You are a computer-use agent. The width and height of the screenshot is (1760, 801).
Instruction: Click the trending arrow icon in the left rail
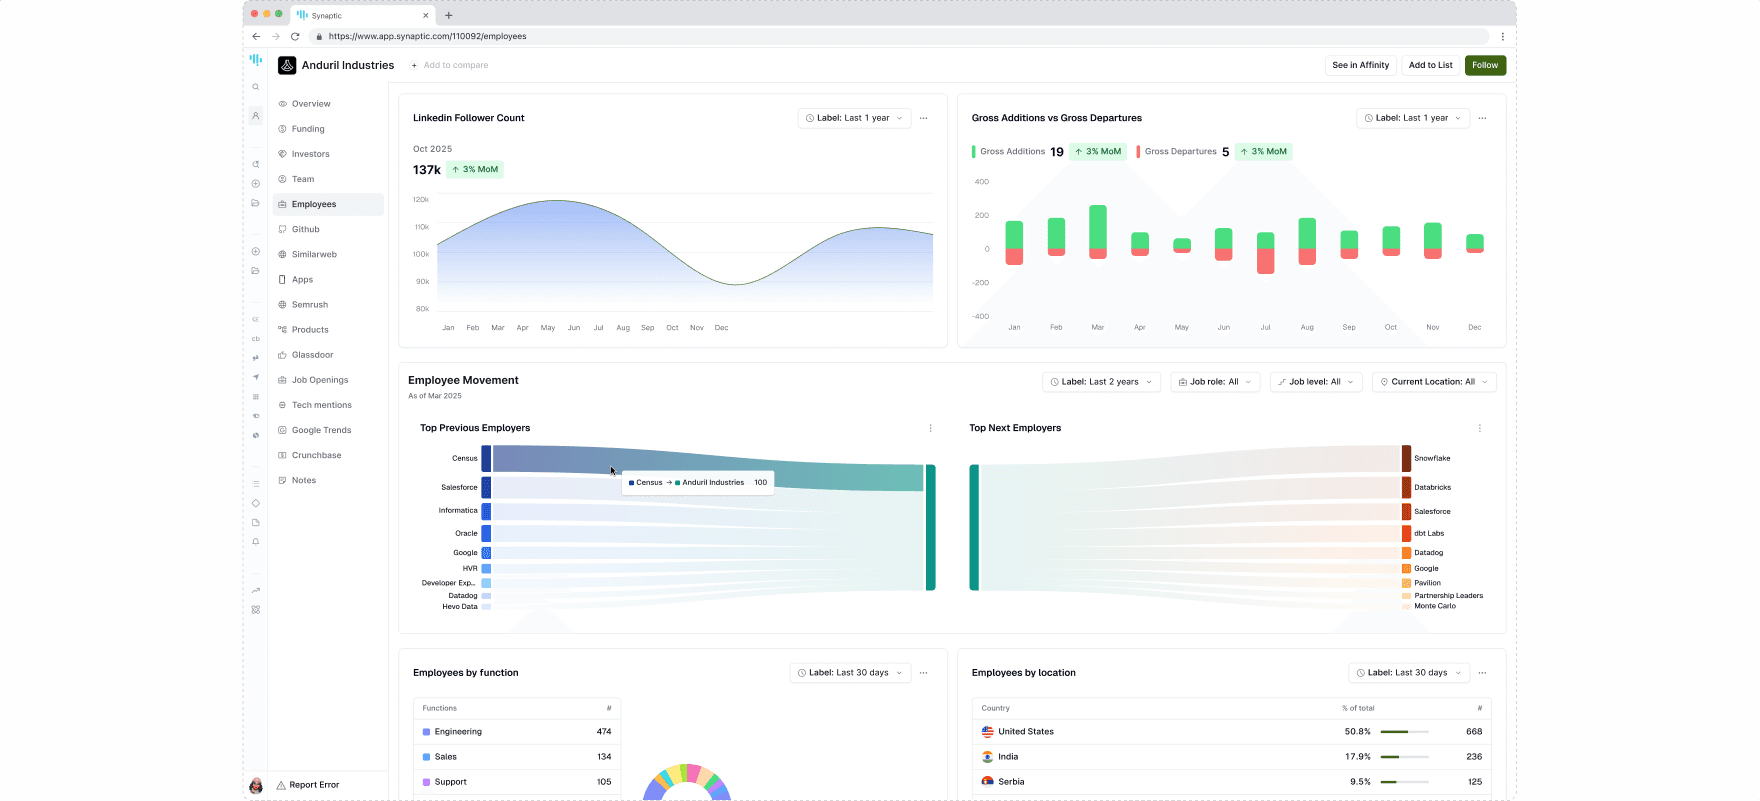(256, 590)
